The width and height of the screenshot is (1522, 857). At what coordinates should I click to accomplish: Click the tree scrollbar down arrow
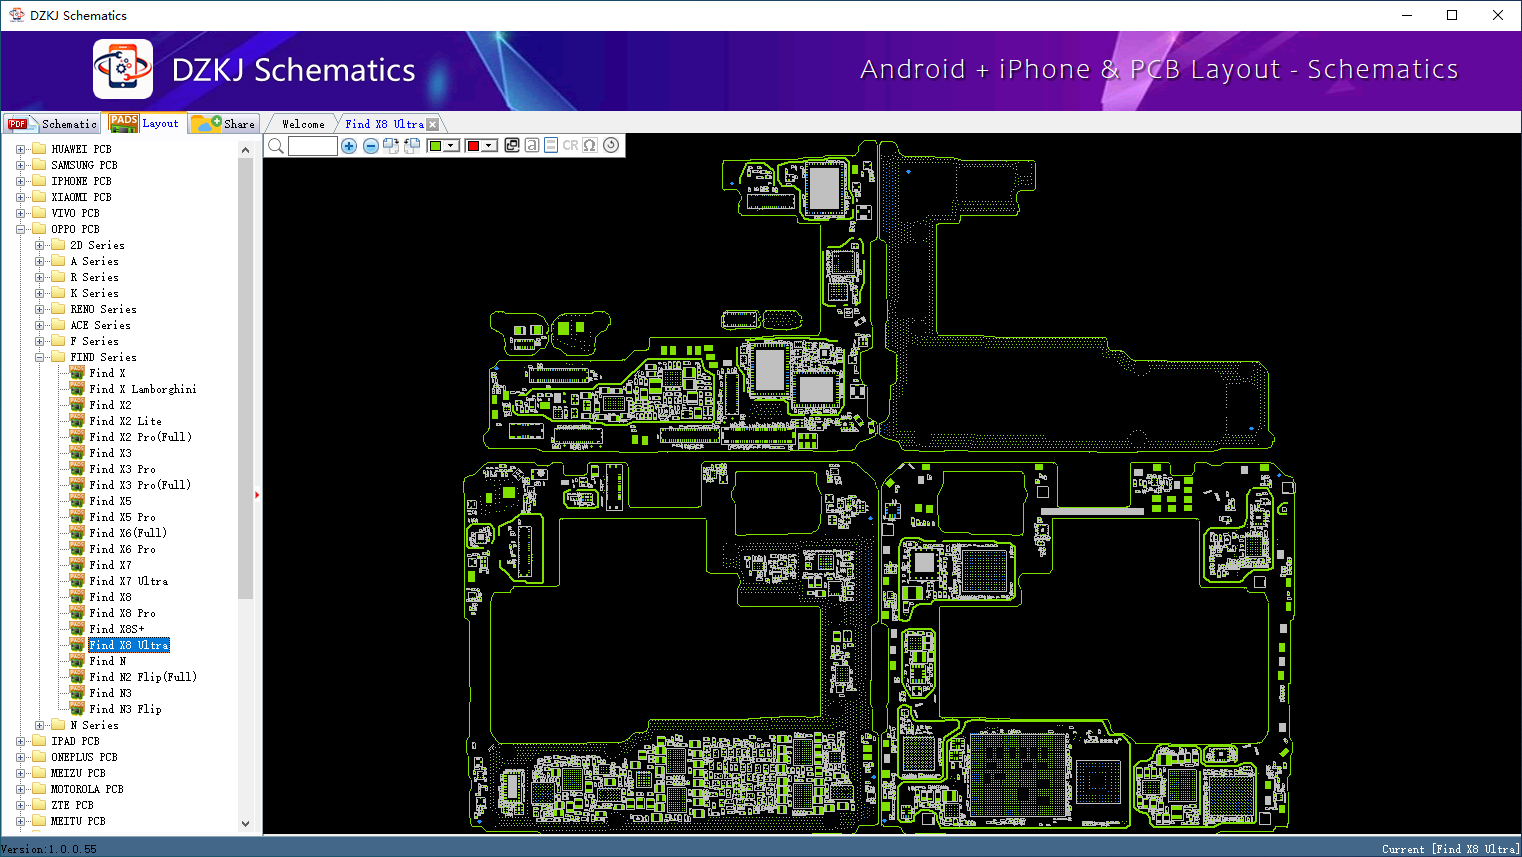point(246,824)
